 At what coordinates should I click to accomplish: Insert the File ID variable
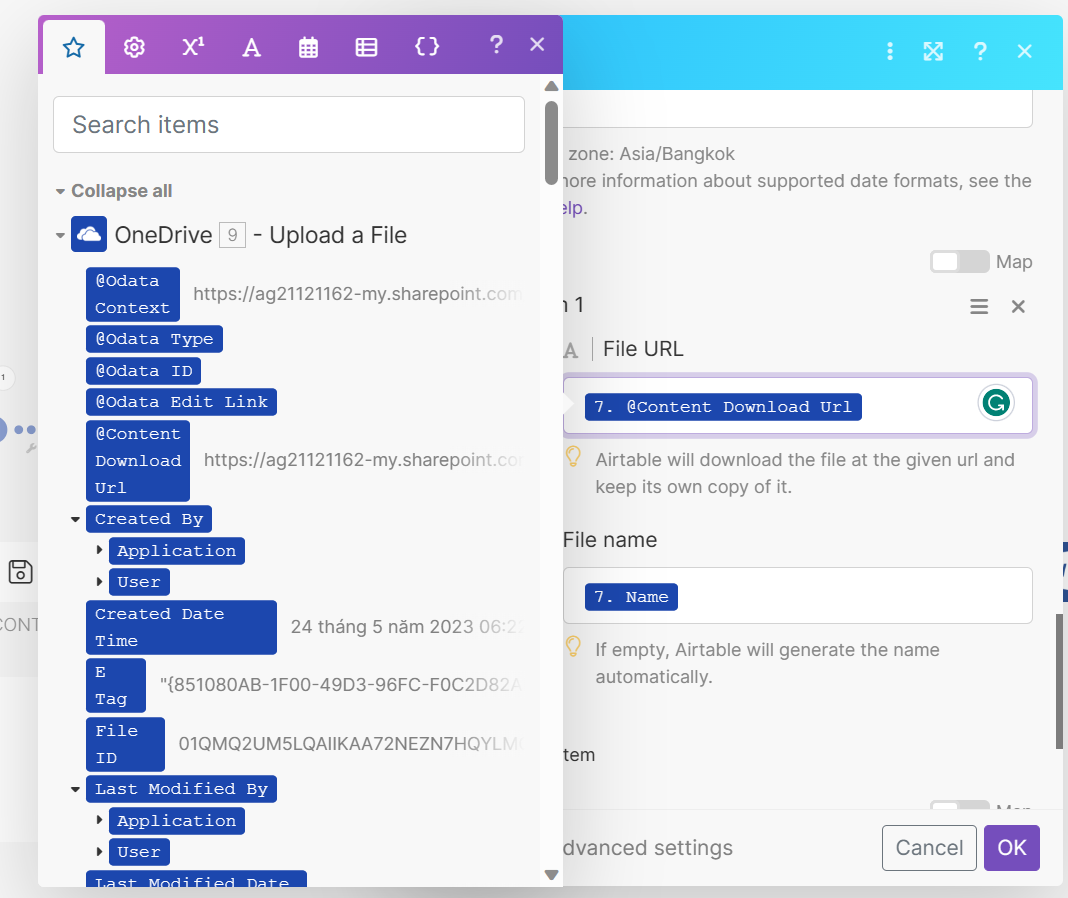(x=125, y=744)
